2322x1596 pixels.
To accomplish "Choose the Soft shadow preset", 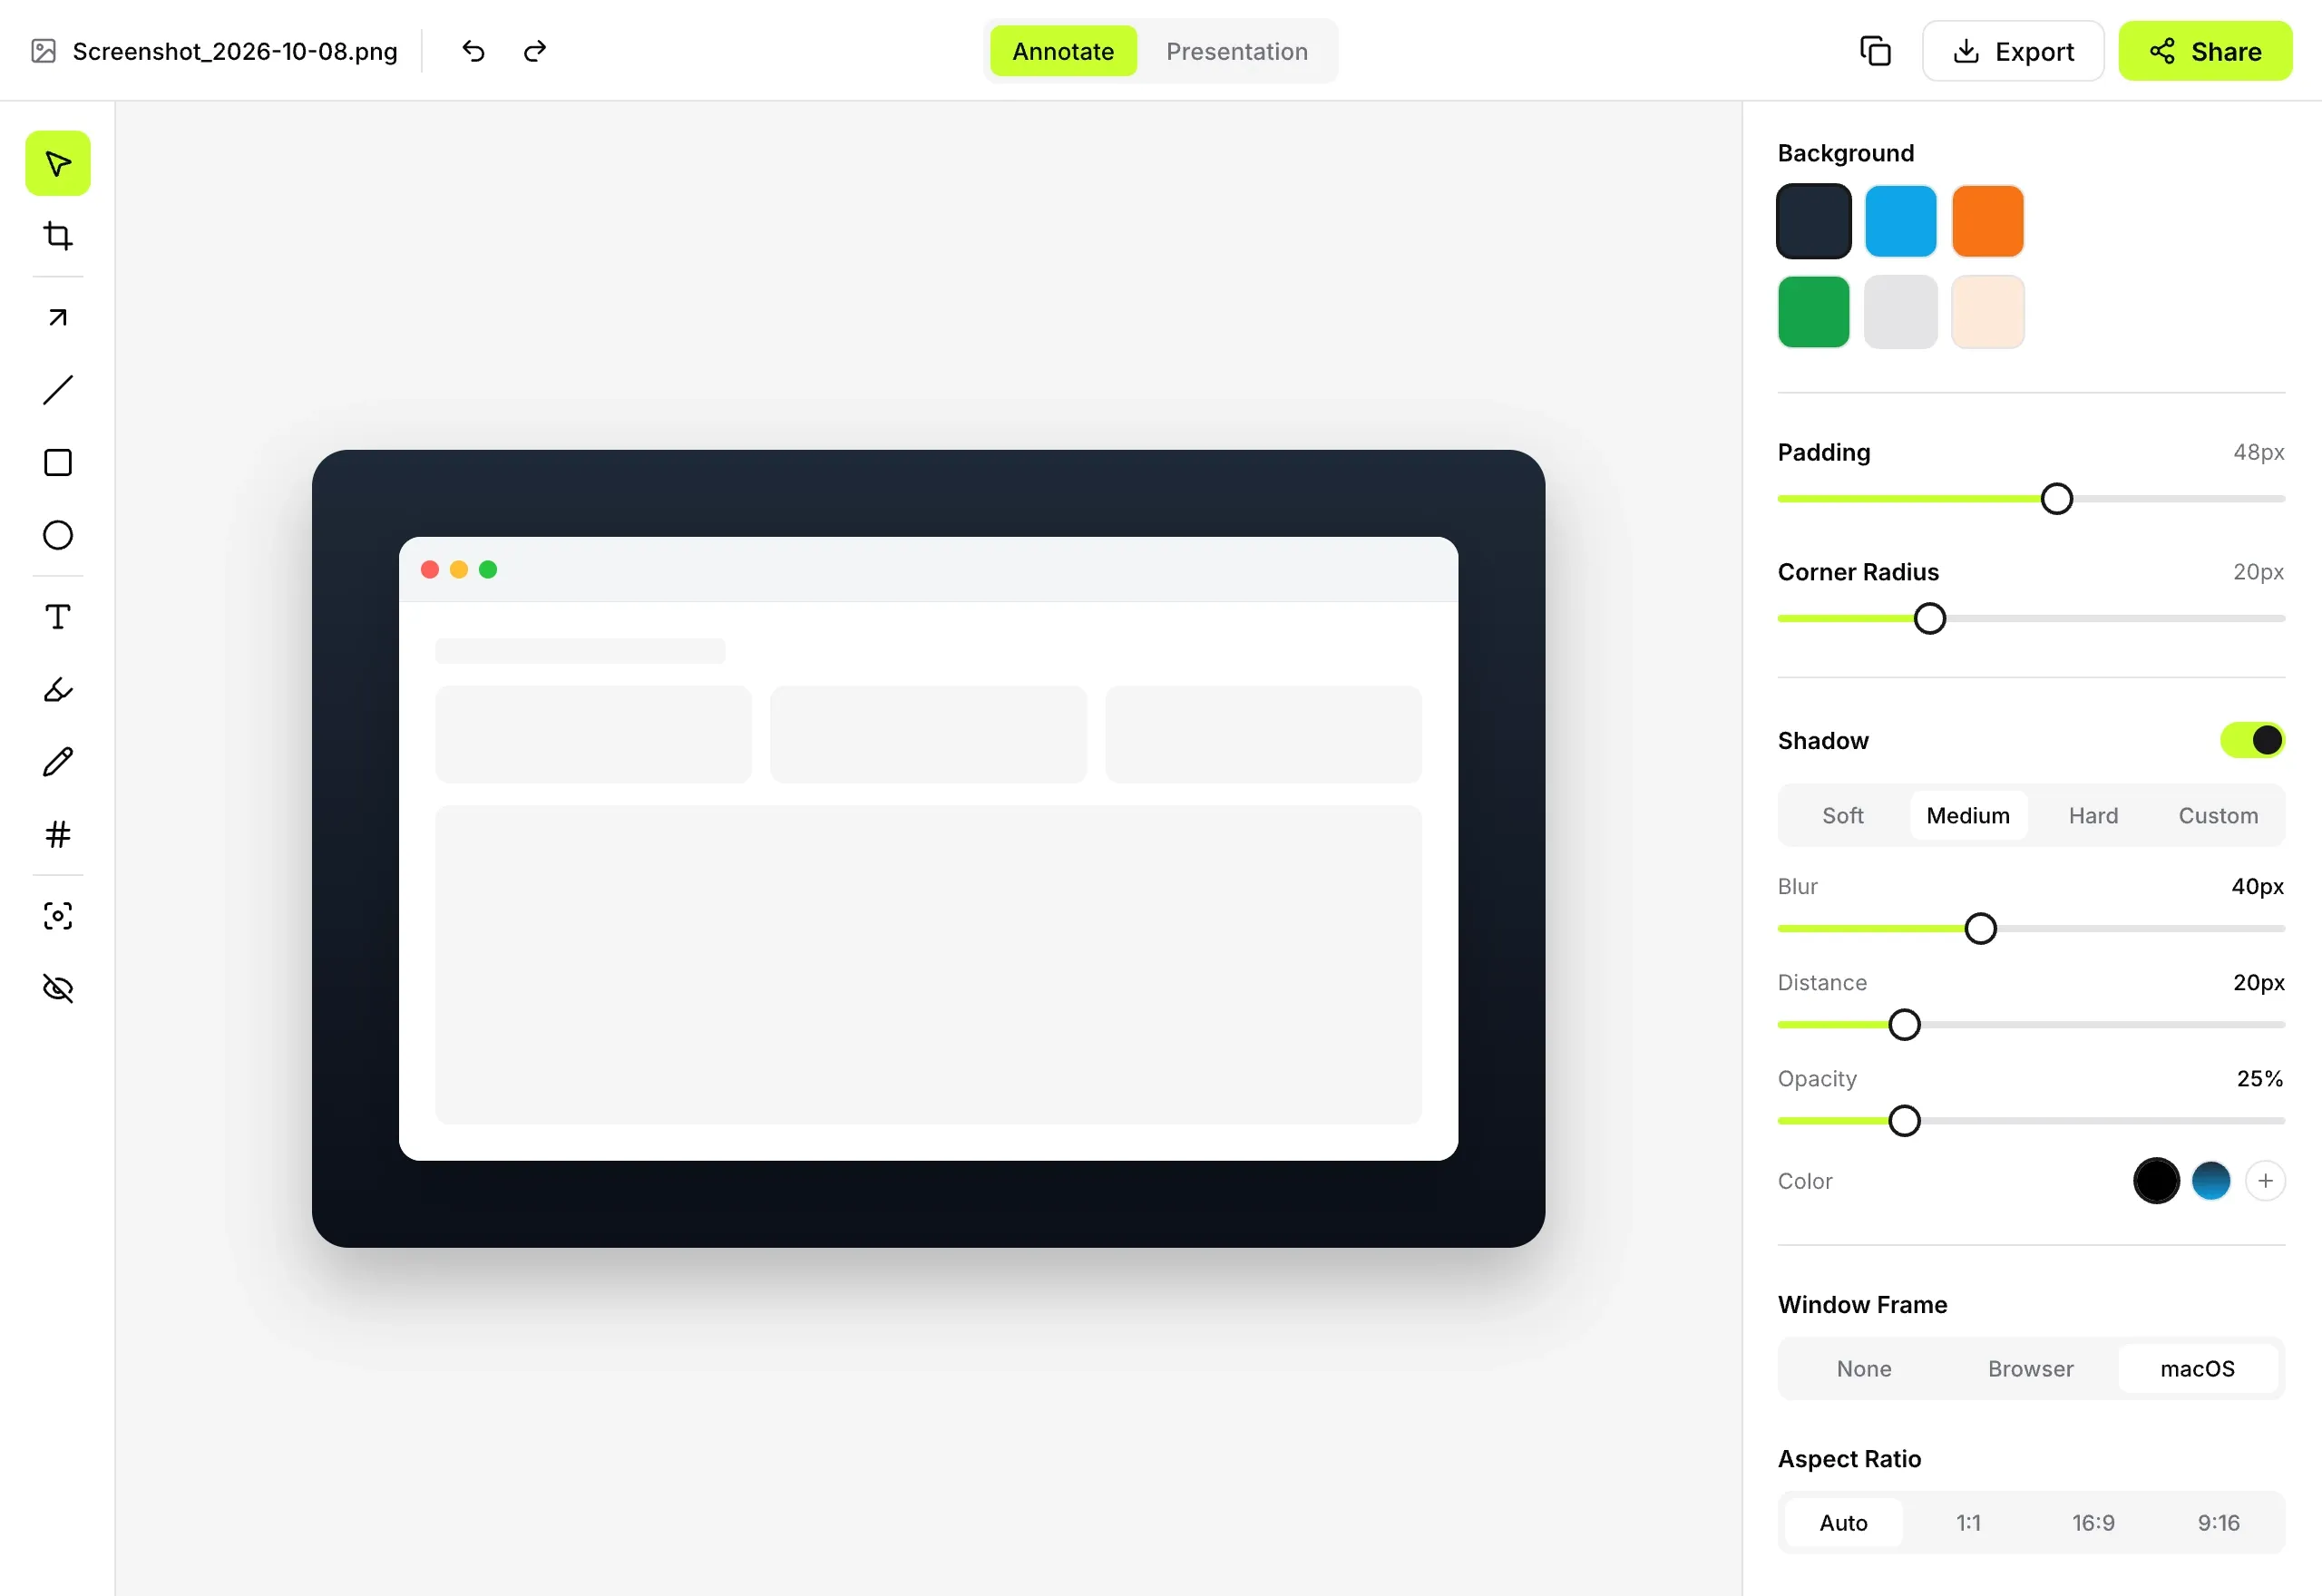I will tap(1842, 816).
